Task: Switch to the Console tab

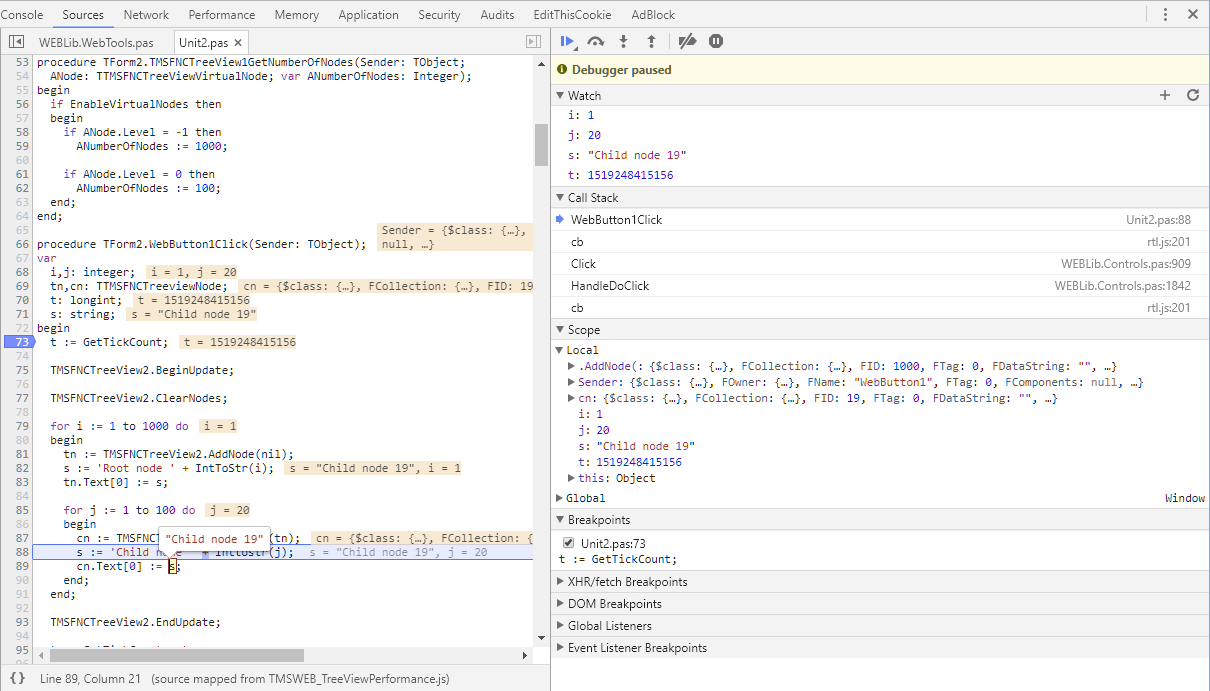Action: point(22,15)
